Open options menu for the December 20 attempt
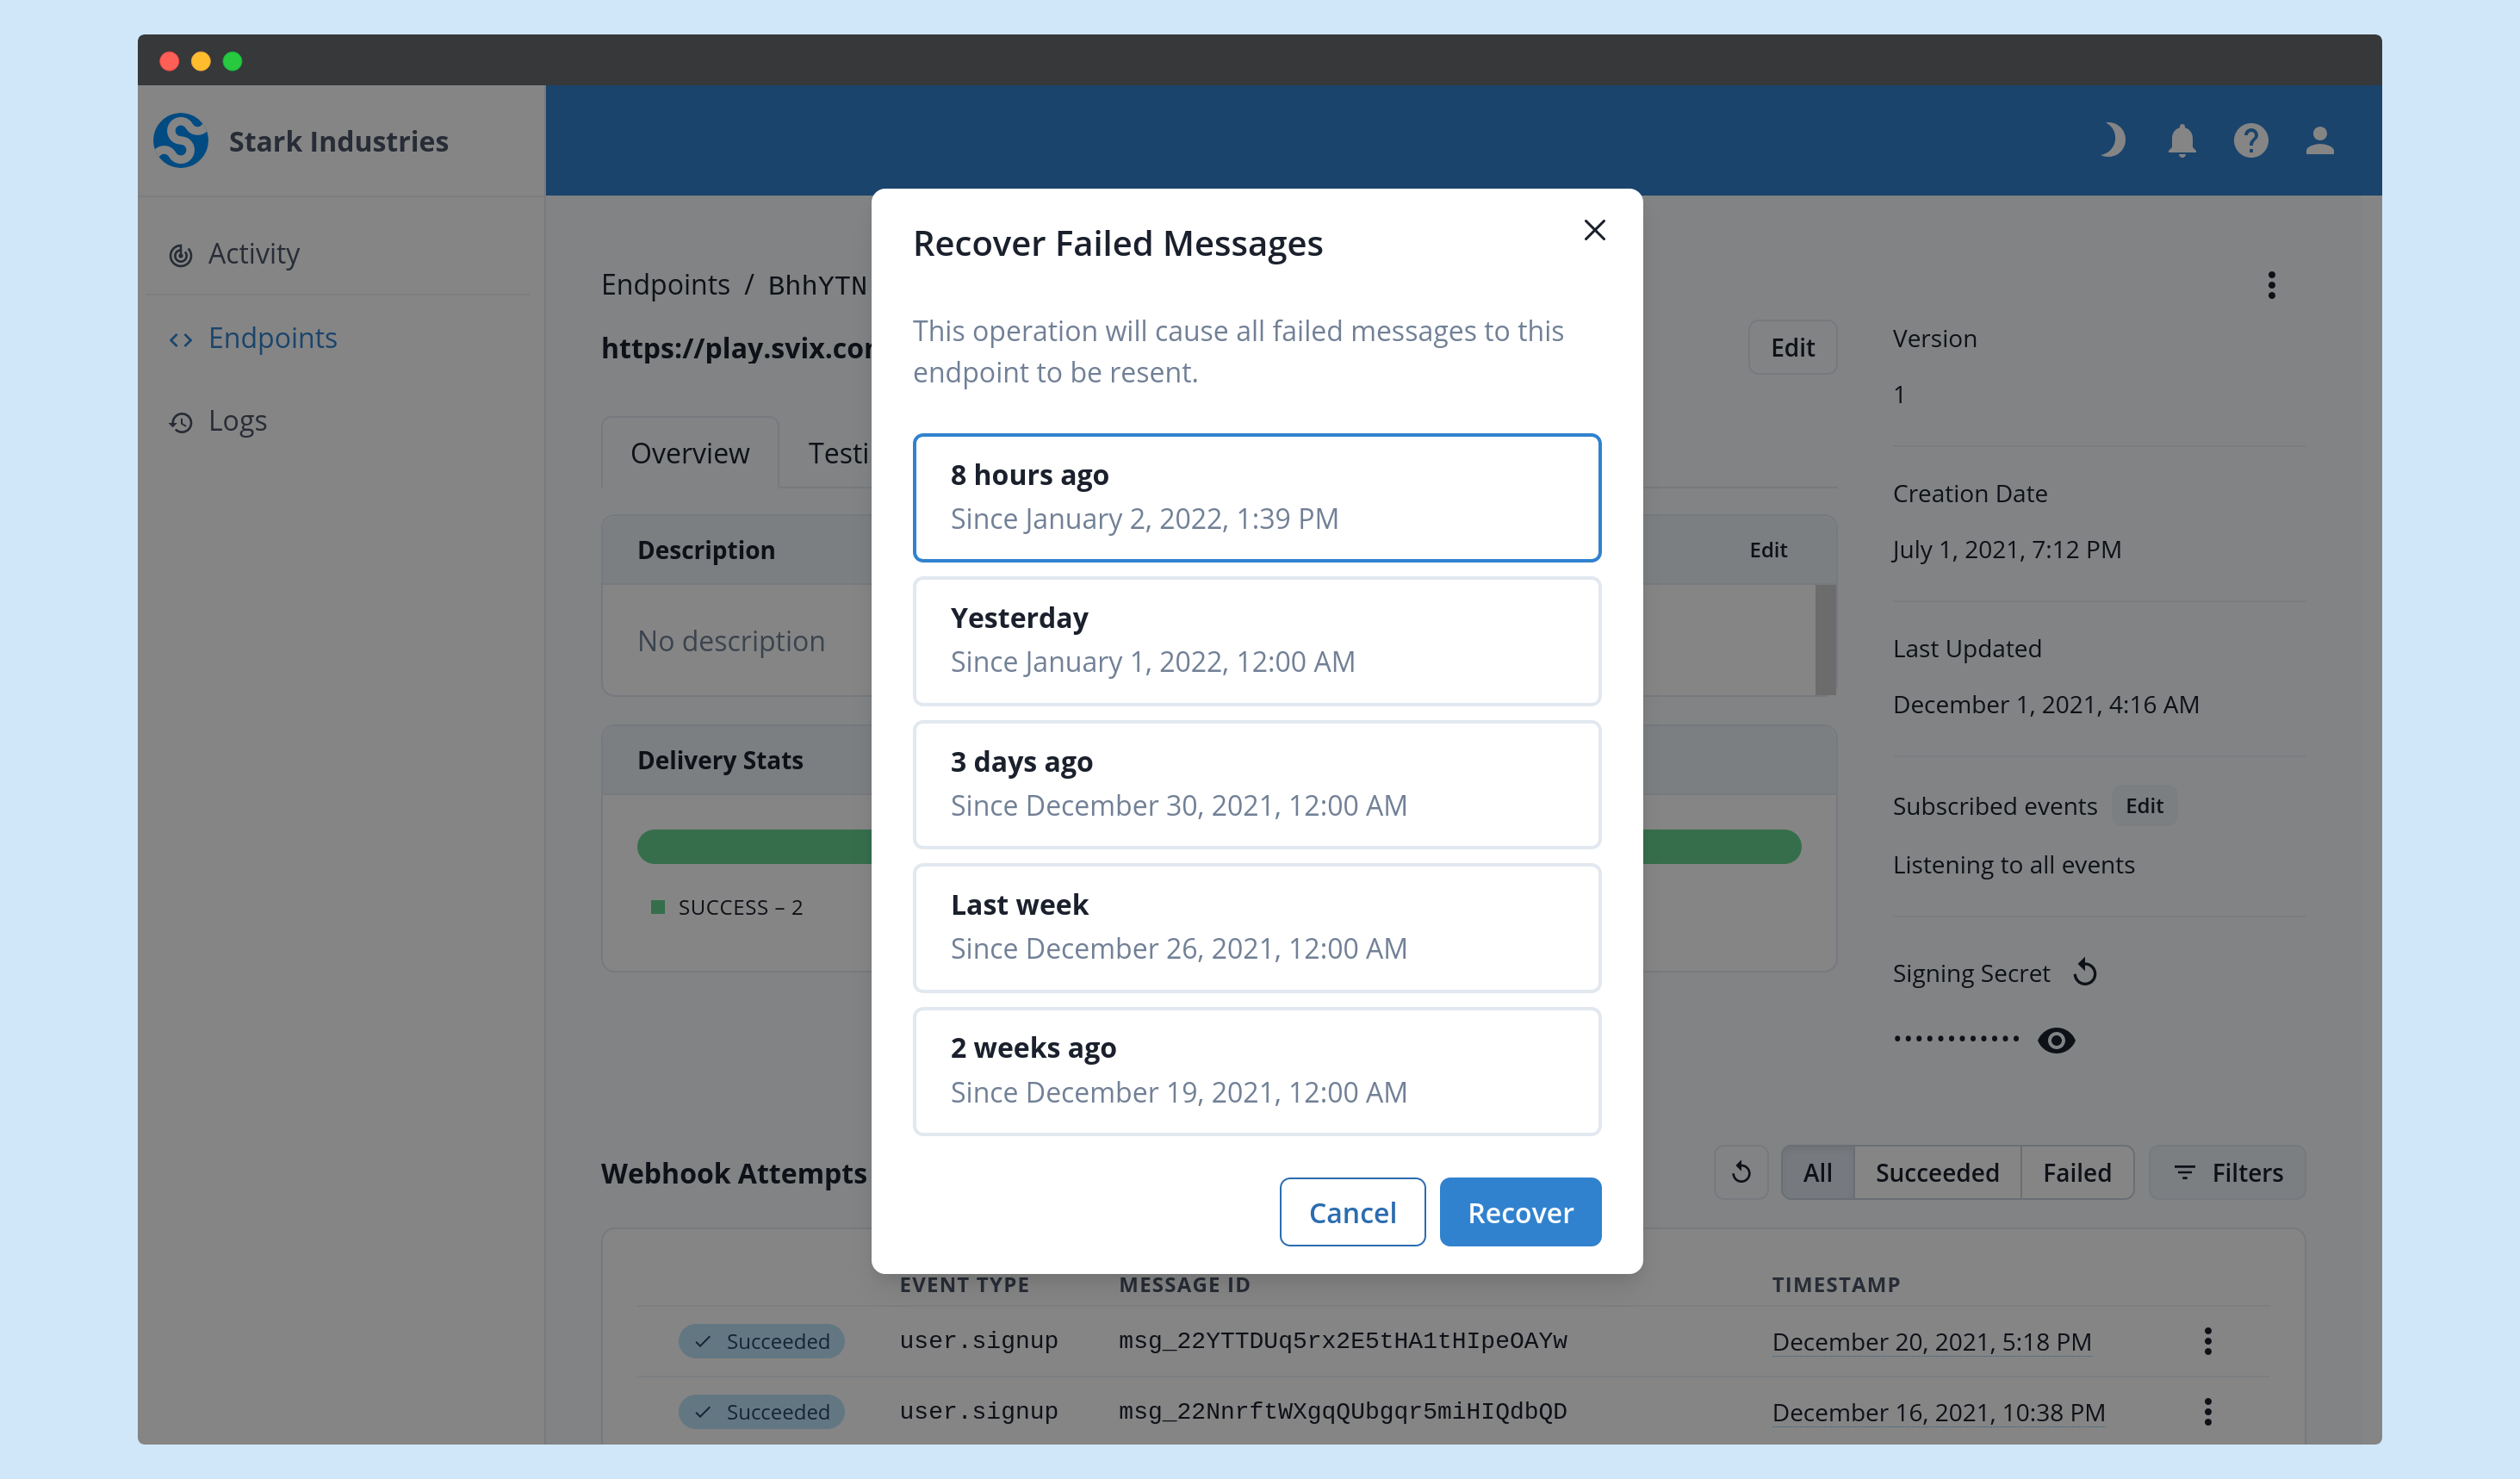The image size is (2520, 1479). pyautogui.click(x=2208, y=1341)
